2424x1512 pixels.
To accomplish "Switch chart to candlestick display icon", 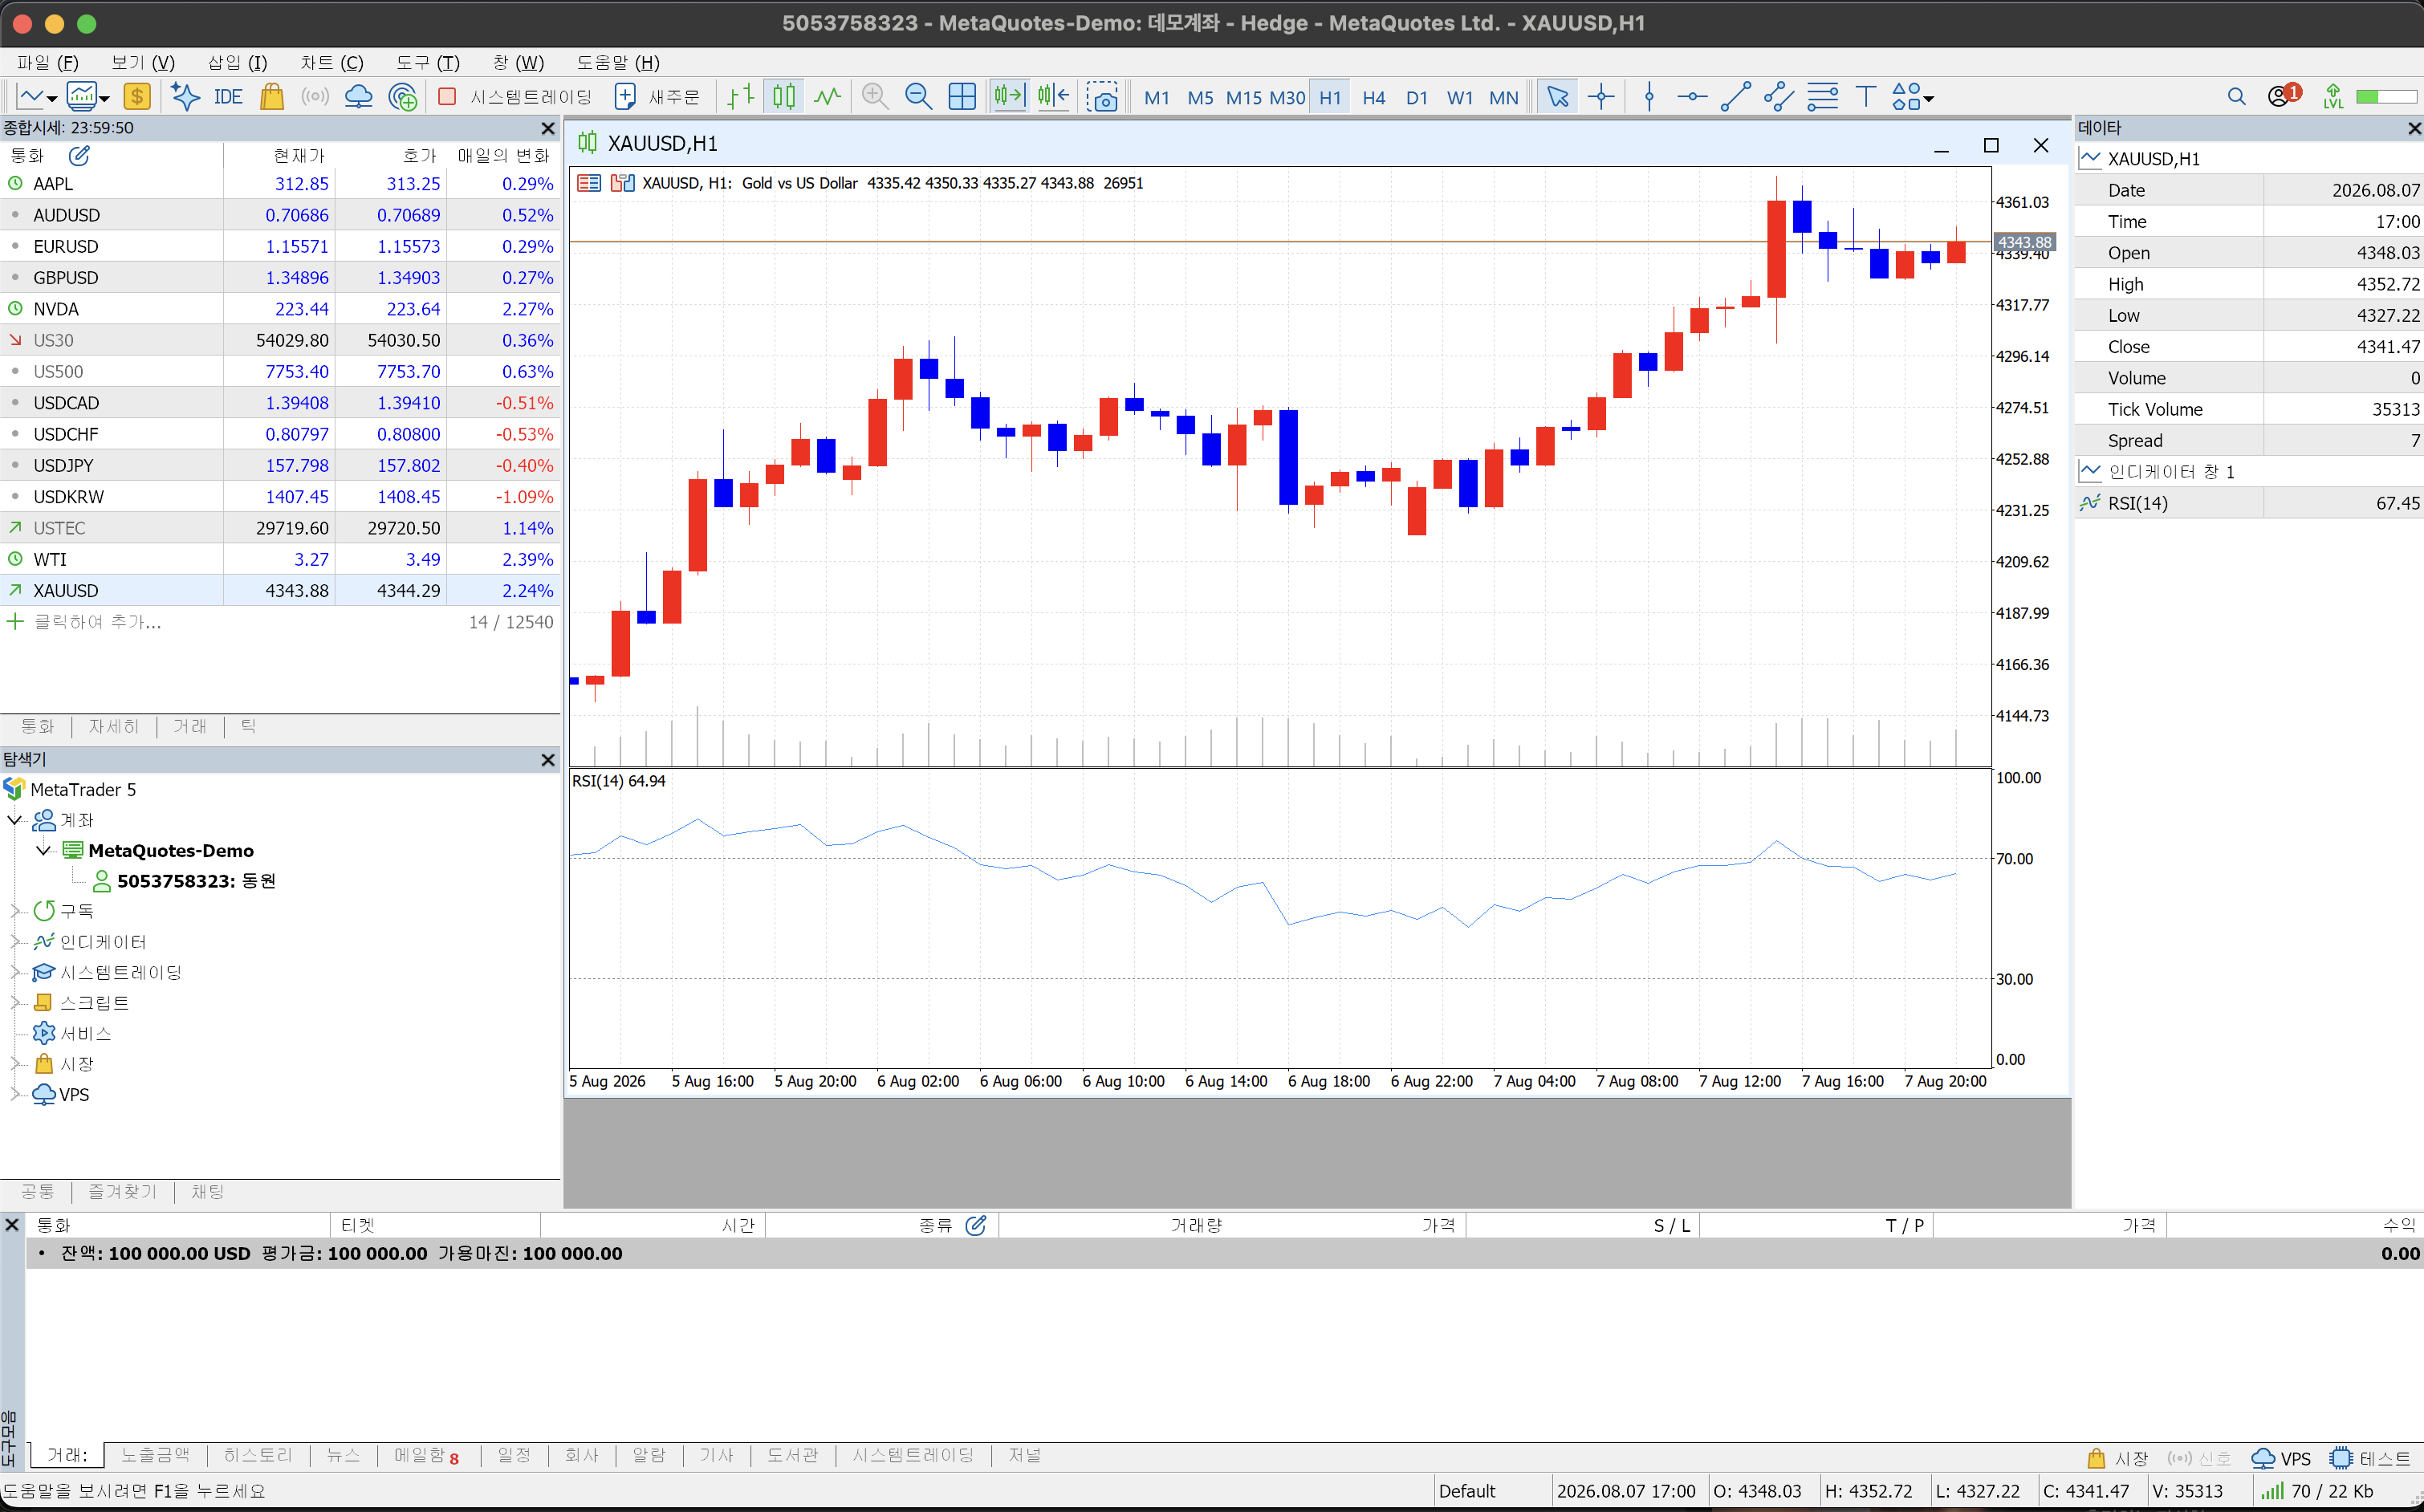I will (x=784, y=97).
